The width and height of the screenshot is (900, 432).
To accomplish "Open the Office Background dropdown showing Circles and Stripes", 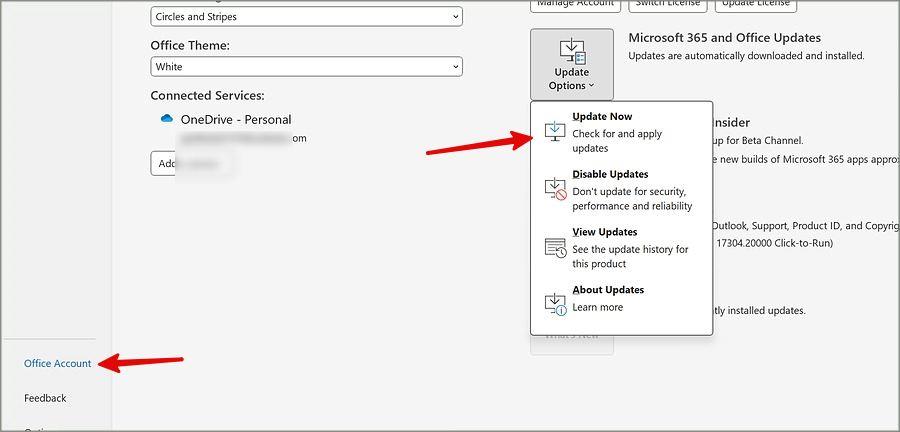I will point(307,17).
